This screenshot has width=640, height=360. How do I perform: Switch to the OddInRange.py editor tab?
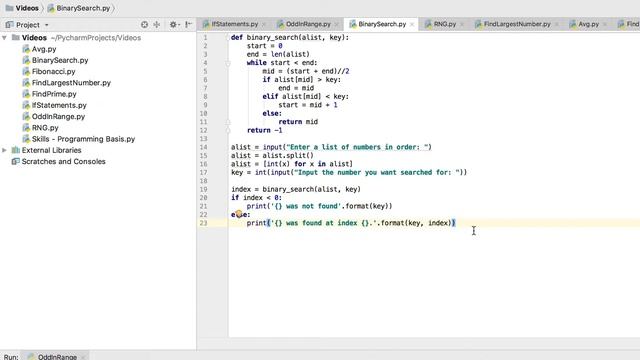click(x=308, y=24)
